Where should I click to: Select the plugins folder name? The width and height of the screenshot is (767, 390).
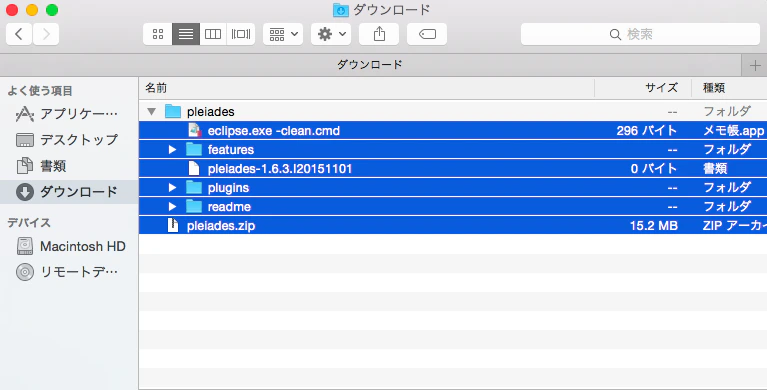228,188
